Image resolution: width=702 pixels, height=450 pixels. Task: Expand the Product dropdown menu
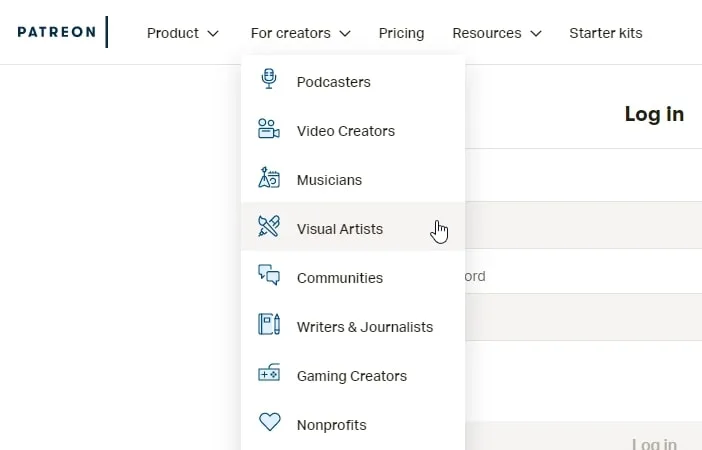[182, 33]
